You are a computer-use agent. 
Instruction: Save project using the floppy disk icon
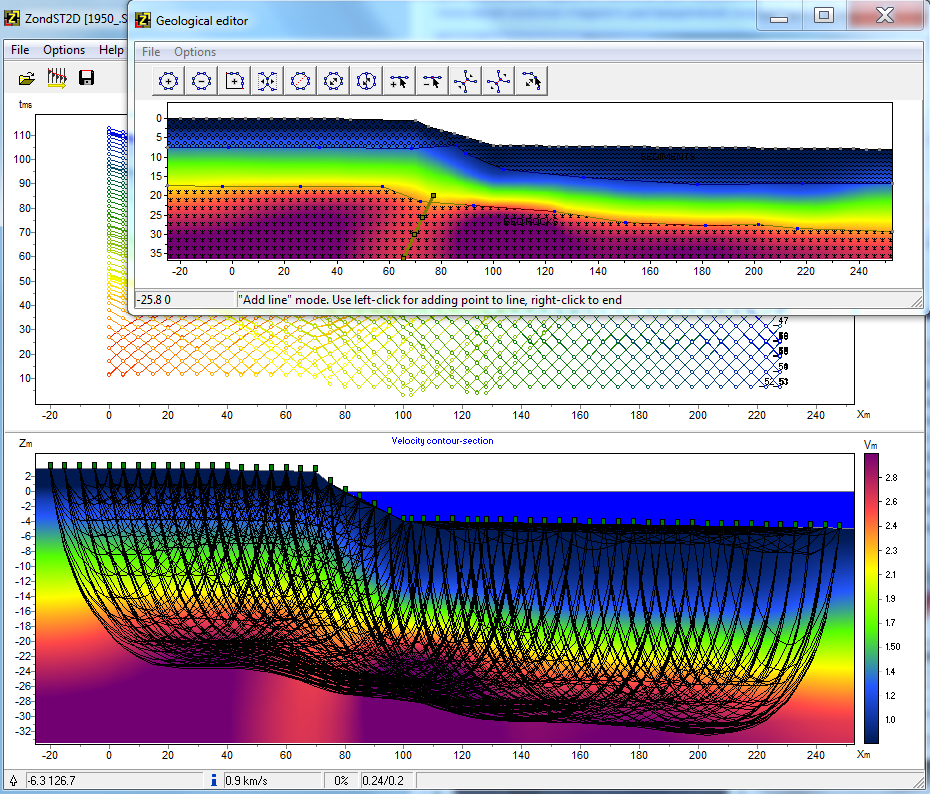(x=87, y=78)
